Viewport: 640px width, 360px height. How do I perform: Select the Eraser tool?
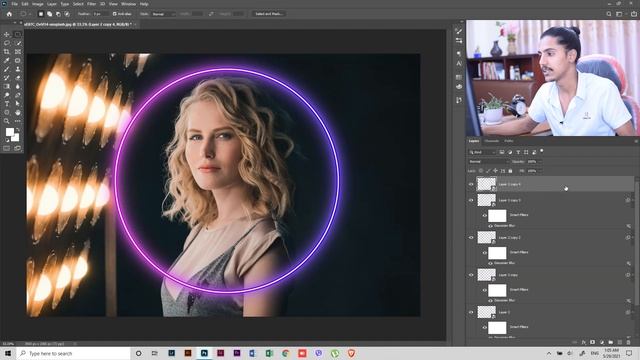click(x=18, y=78)
